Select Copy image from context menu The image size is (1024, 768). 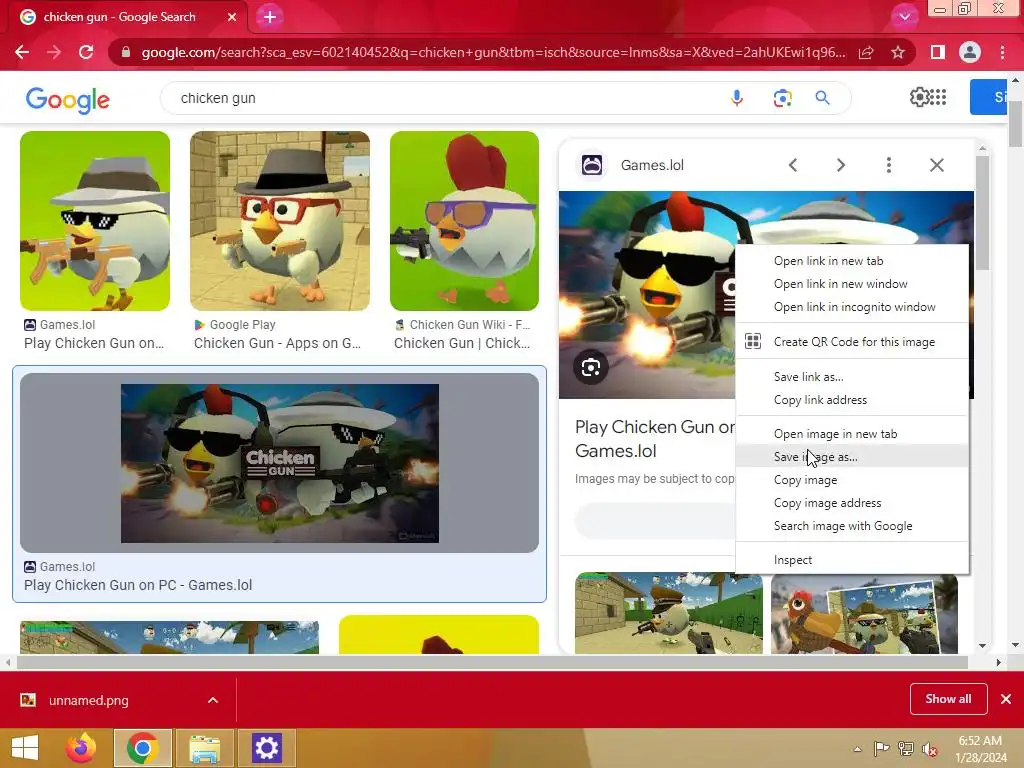(x=852, y=480)
